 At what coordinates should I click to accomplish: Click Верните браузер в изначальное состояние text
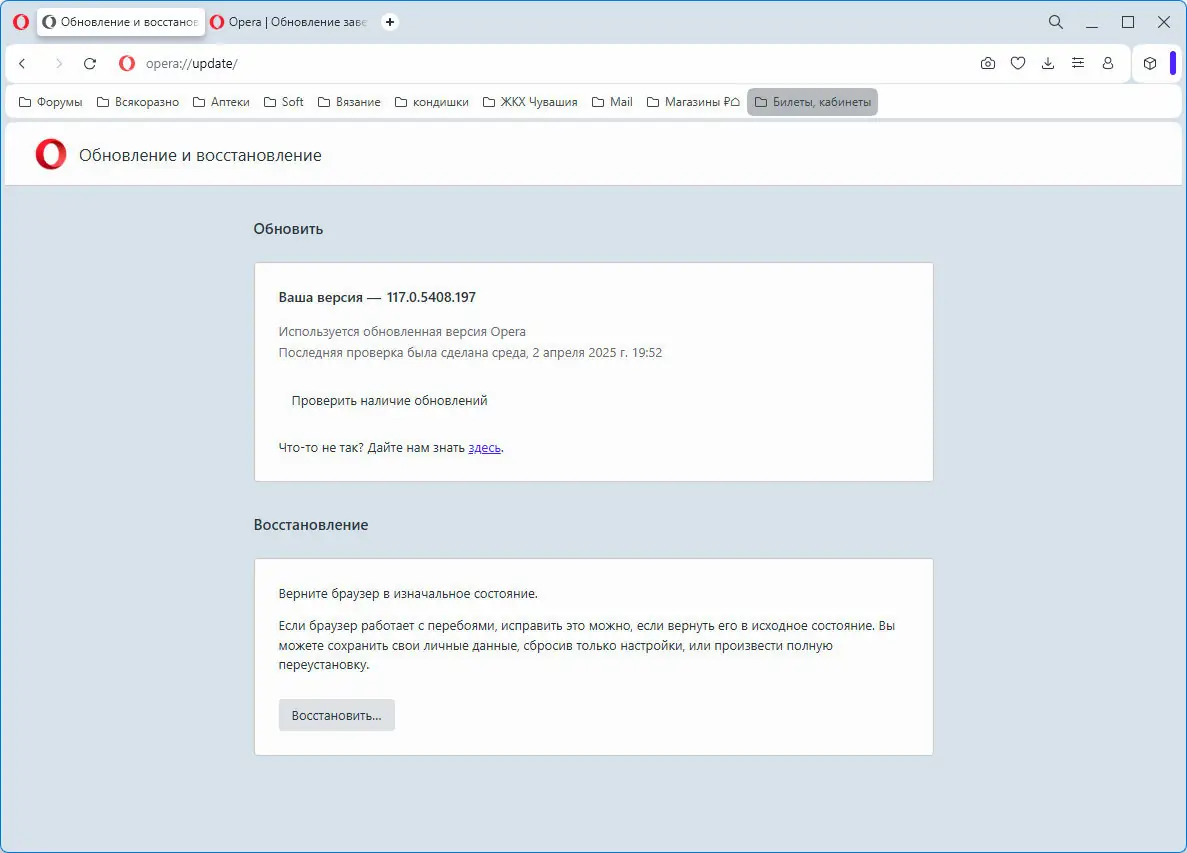(x=408, y=593)
